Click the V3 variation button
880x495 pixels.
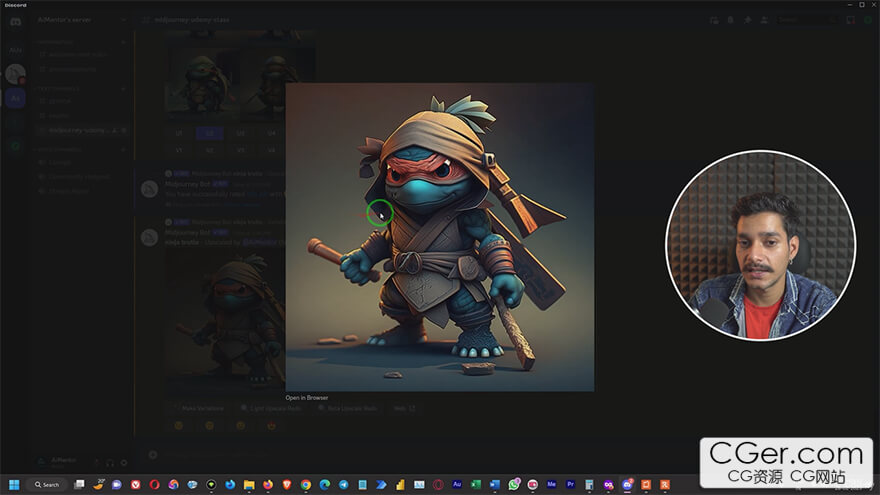pos(241,150)
